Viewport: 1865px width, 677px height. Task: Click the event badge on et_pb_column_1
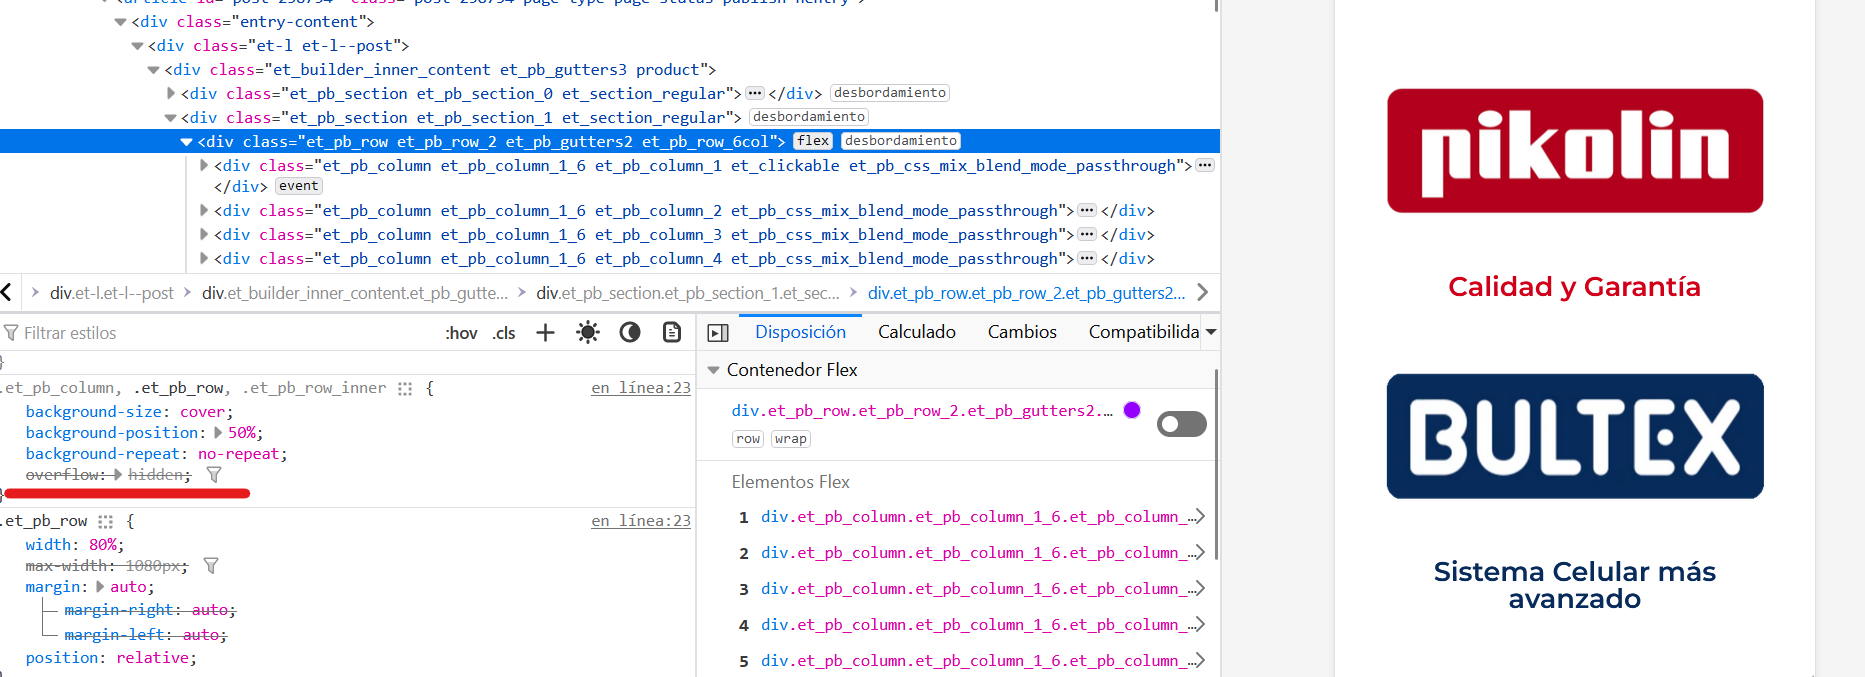click(x=299, y=186)
